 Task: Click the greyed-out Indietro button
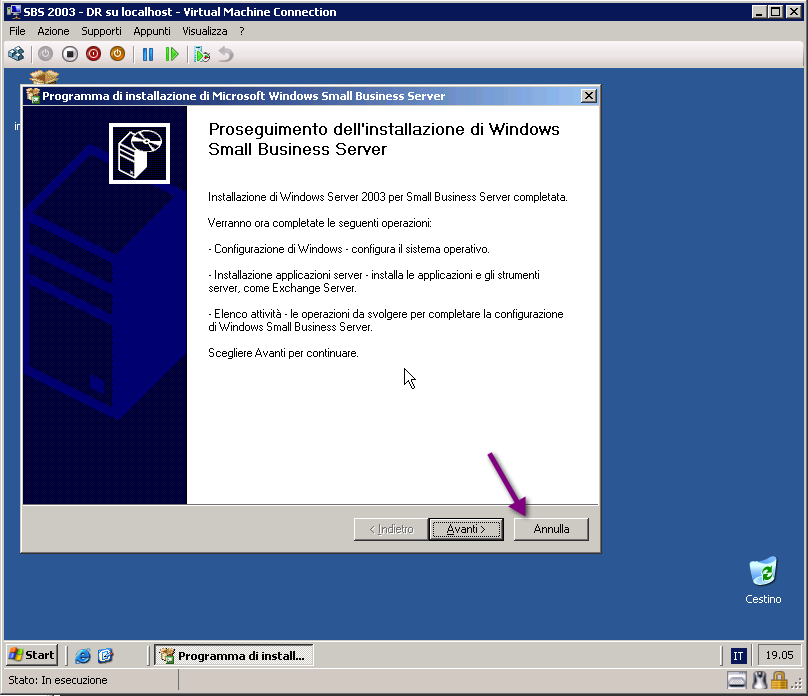click(x=391, y=529)
